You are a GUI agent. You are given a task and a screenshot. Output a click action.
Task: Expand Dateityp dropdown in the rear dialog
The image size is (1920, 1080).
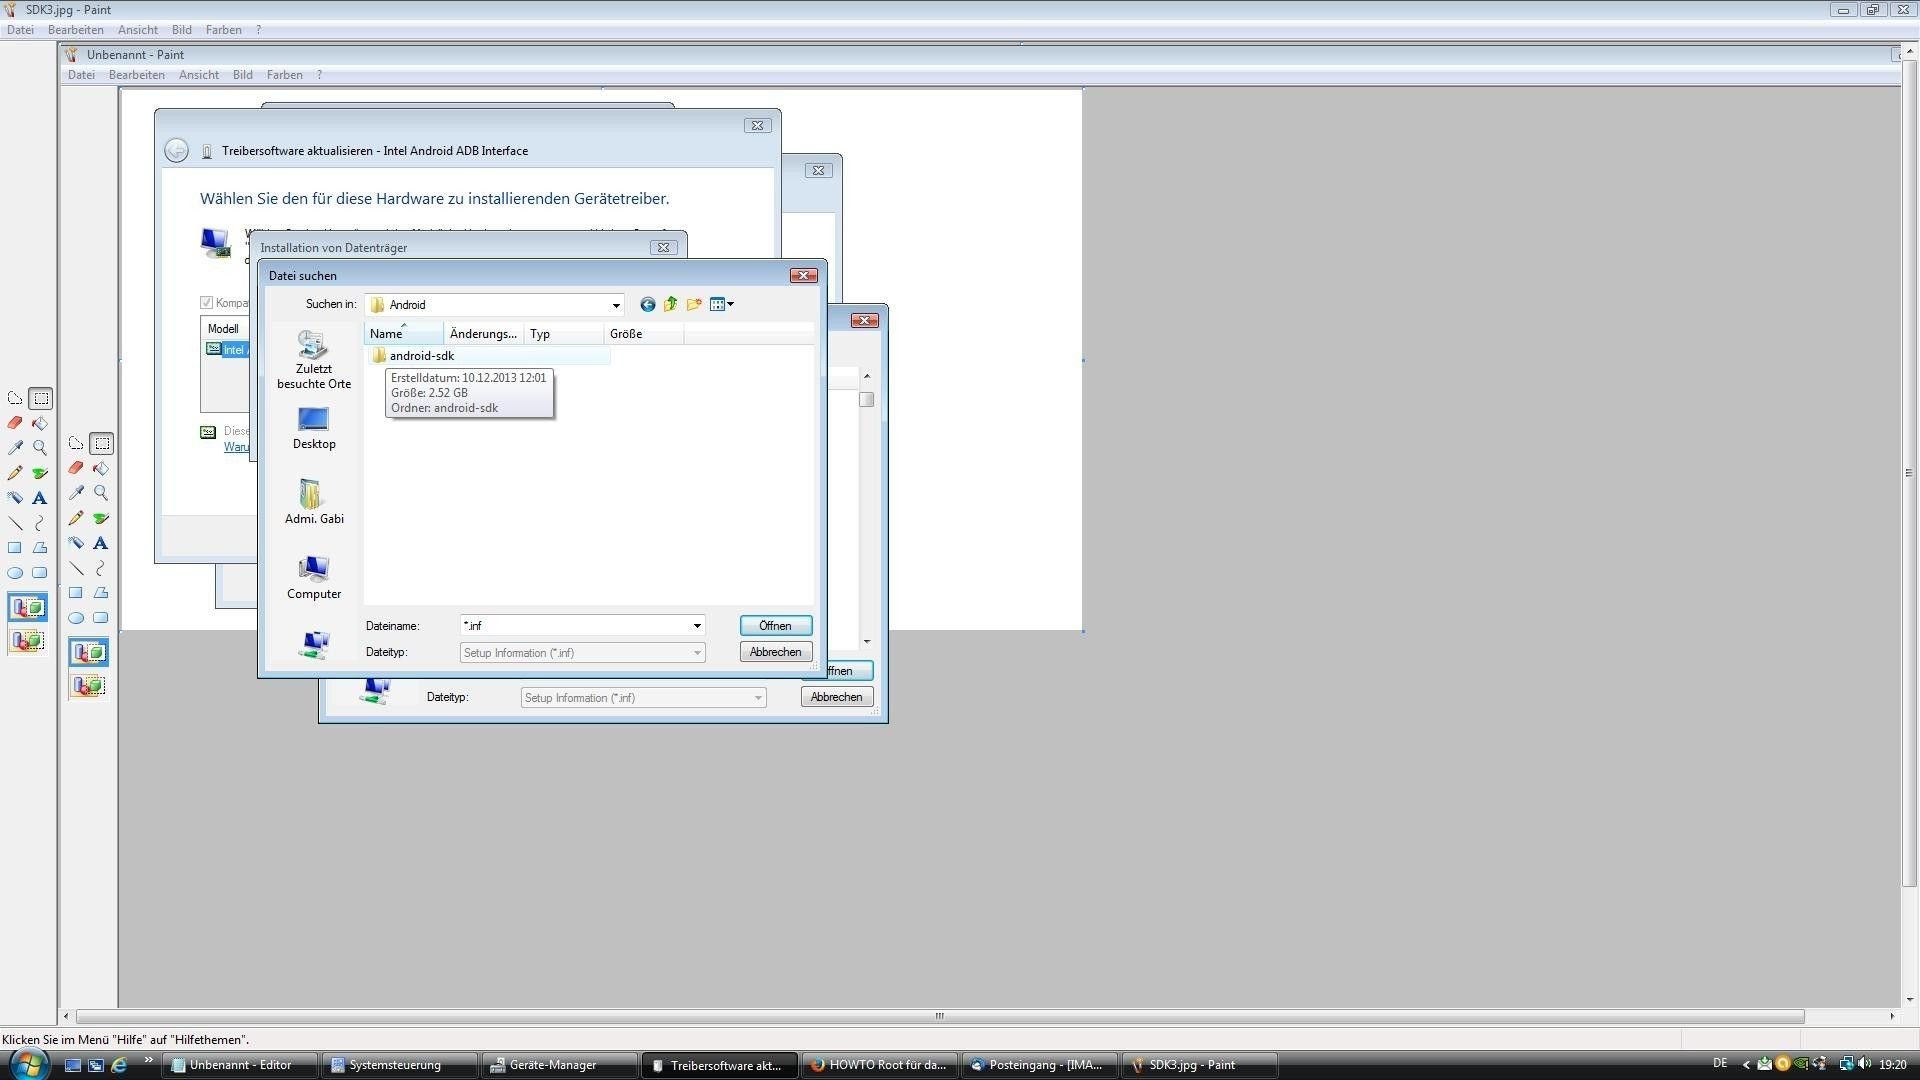758,698
